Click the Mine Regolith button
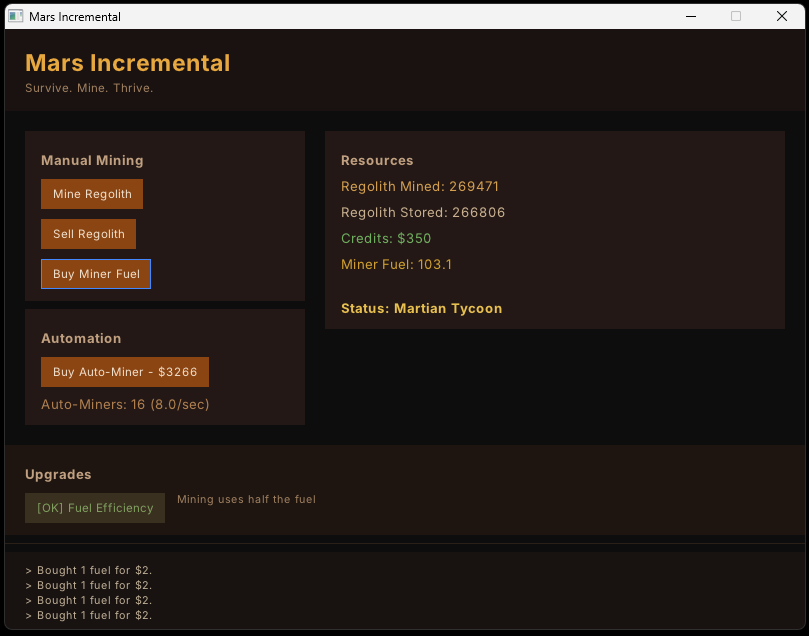This screenshot has height=636, width=809. tap(92, 194)
